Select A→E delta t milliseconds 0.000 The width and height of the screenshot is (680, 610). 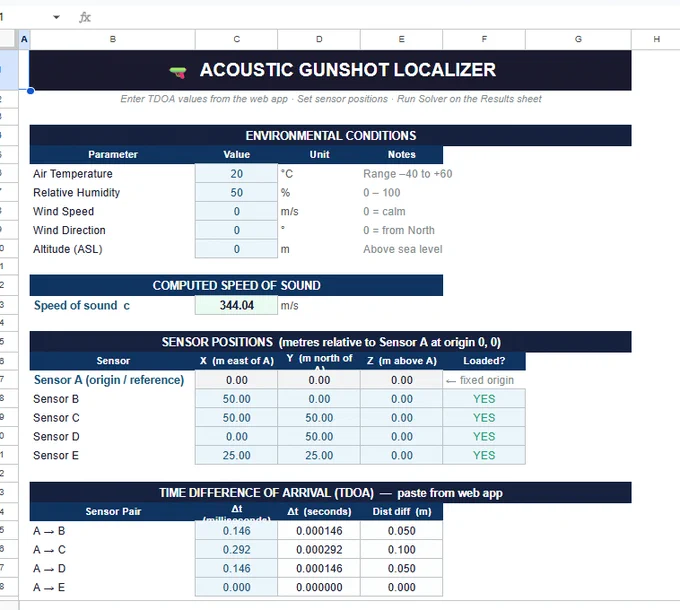236,587
